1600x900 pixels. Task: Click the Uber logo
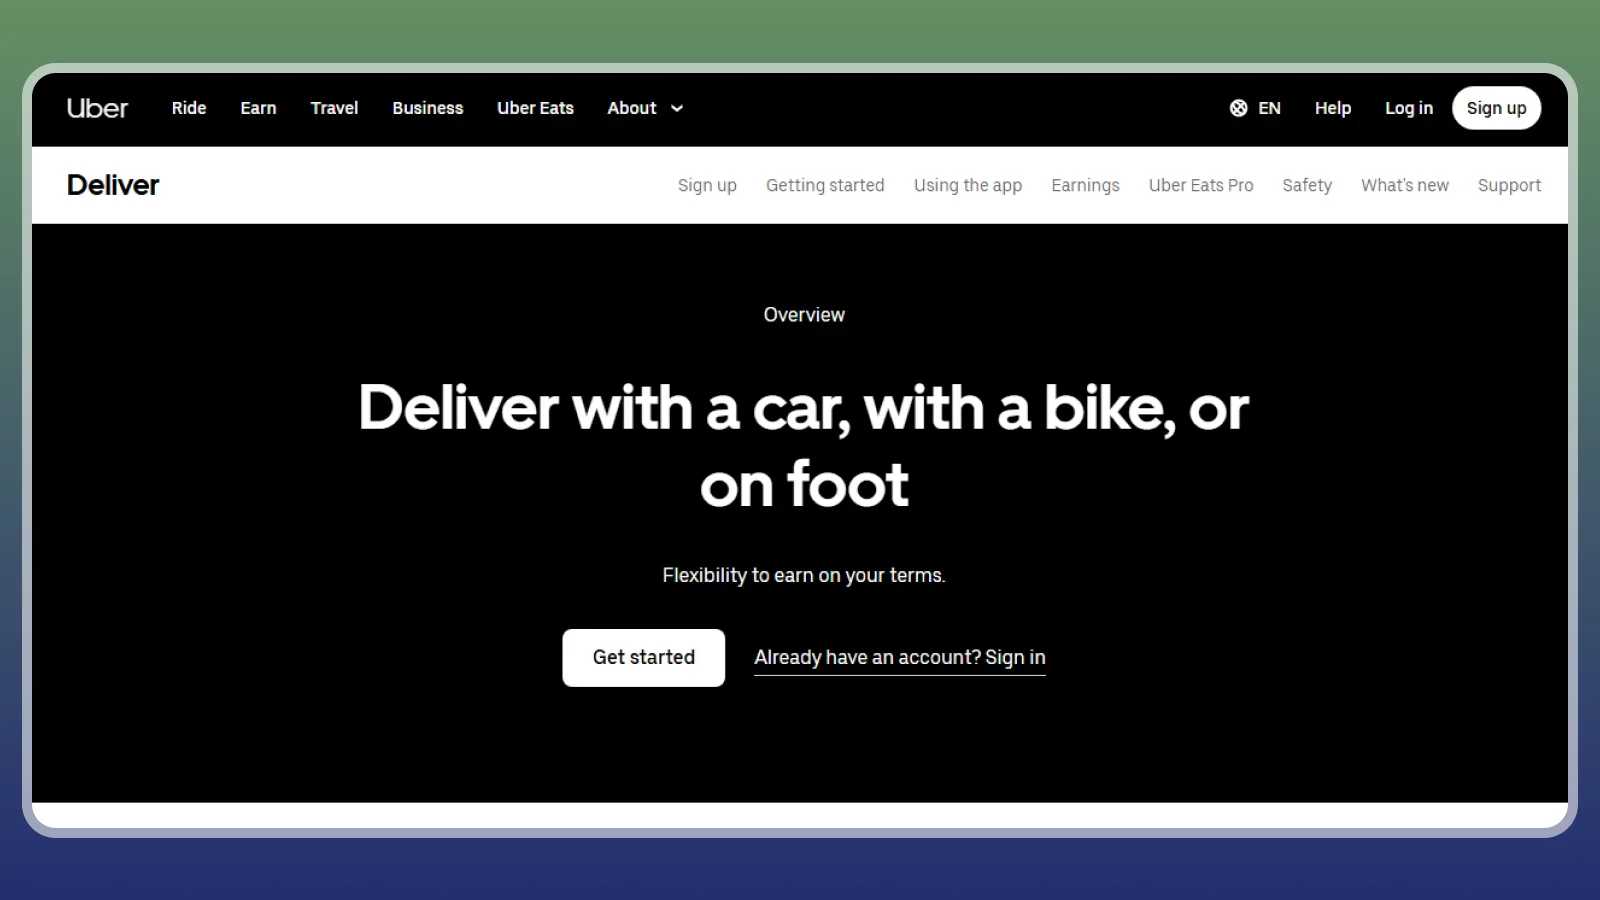(x=97, y=108)
